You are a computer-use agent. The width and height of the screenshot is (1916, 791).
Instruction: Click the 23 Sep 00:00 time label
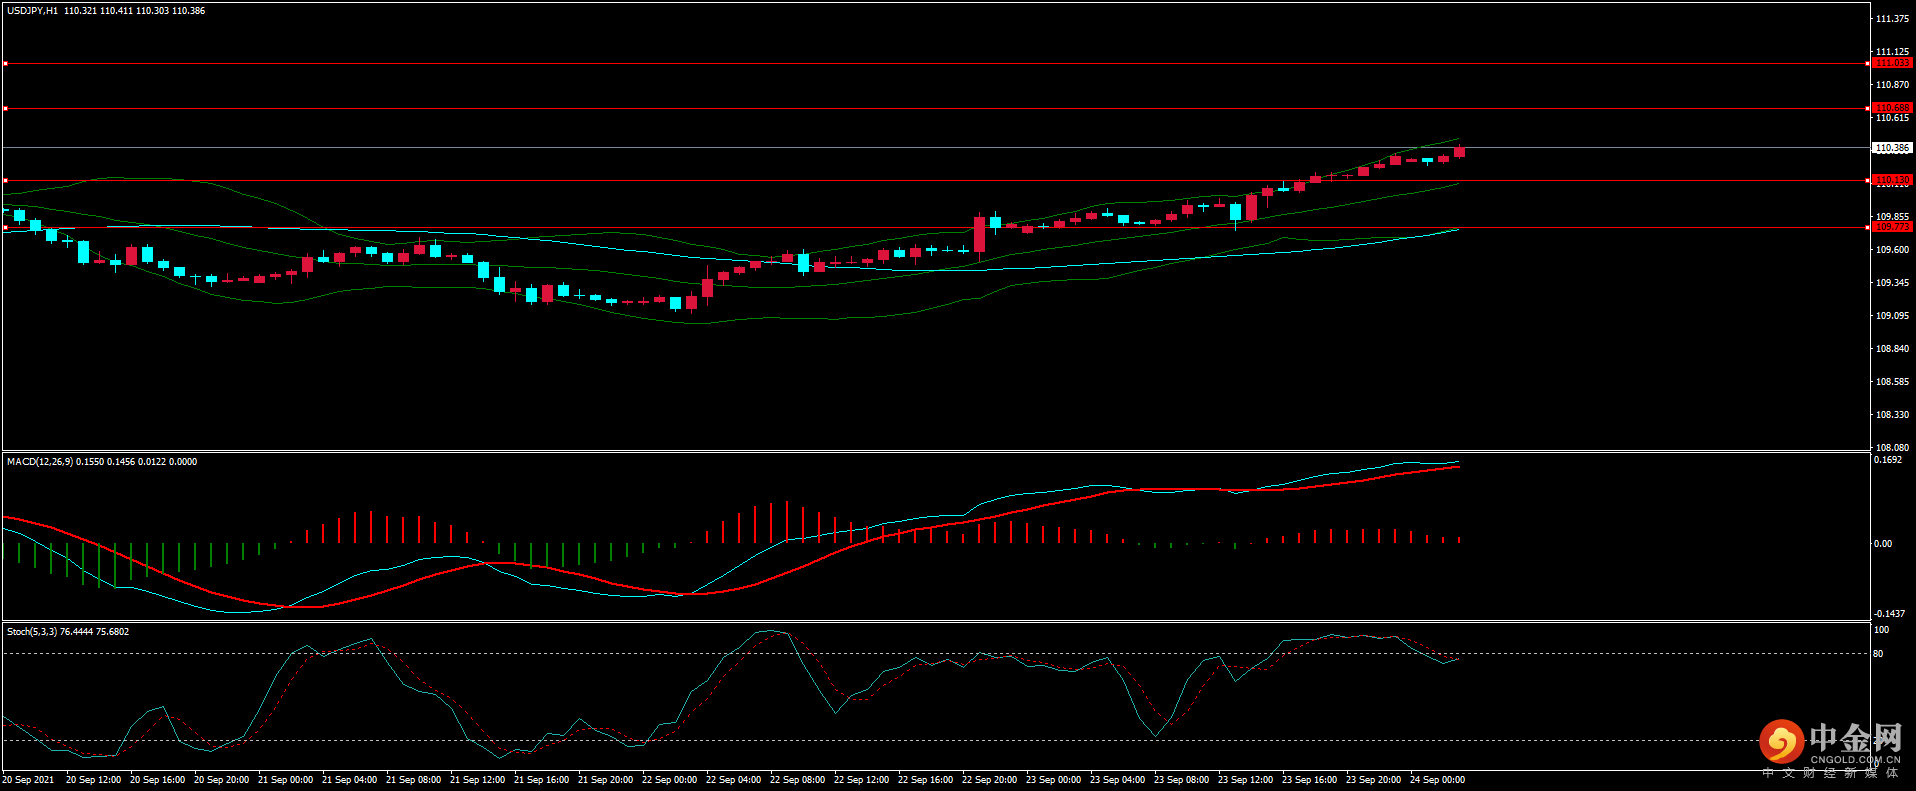click(1053, 780)
